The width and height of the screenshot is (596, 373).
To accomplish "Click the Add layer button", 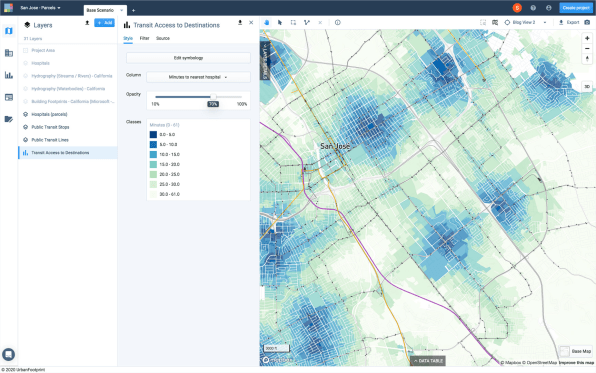I will point(105,23).
